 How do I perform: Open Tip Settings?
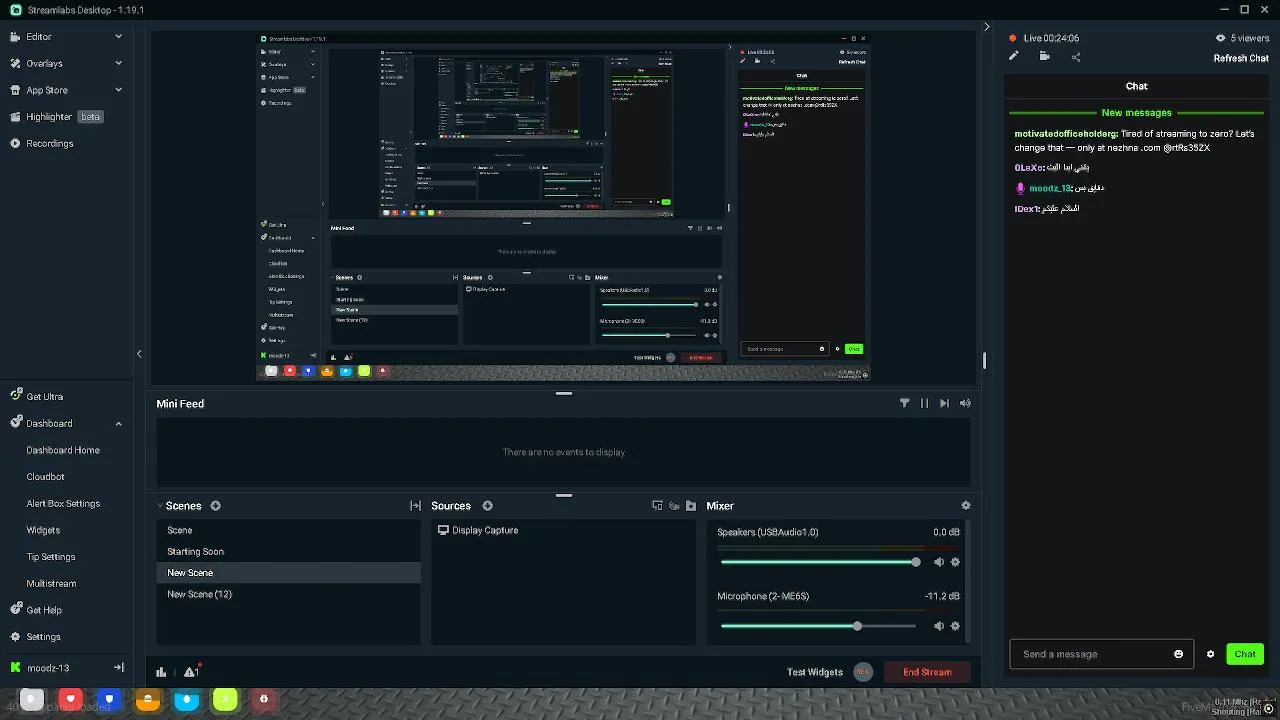[x=51, y=557]
